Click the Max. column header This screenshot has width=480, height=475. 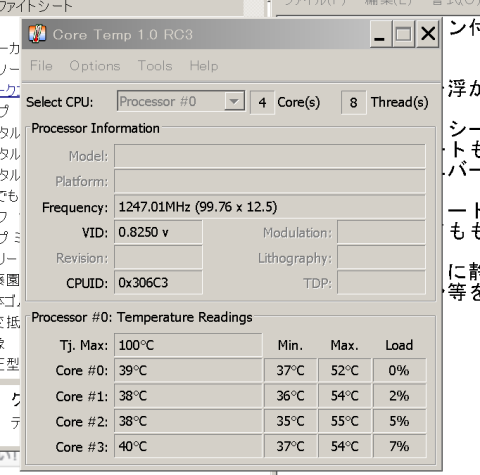[x=345, y=345]
